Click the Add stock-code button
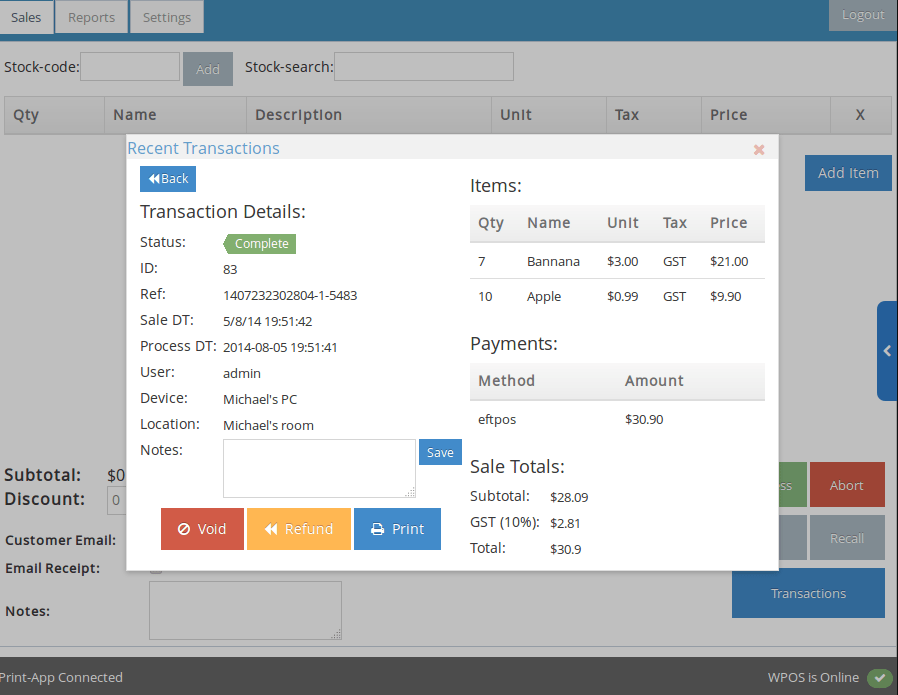 (x=208, y=69)
